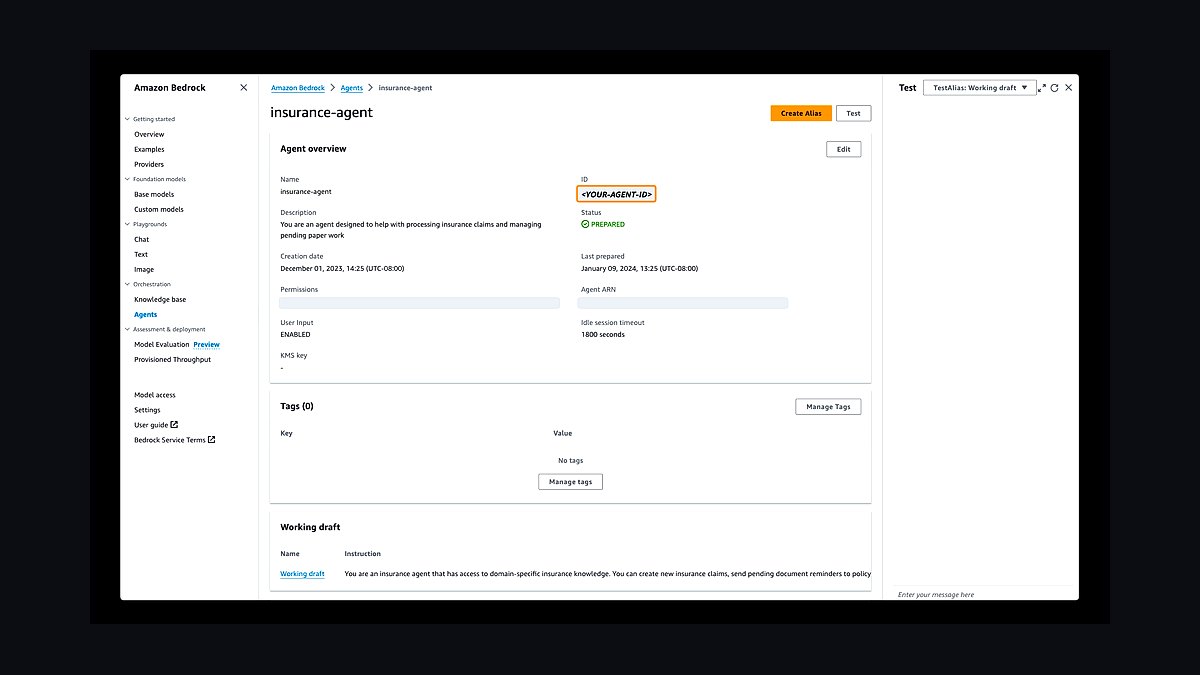Open Provisioned Throughput
This screenshot has width=1200, height=675.
(173, 359)
